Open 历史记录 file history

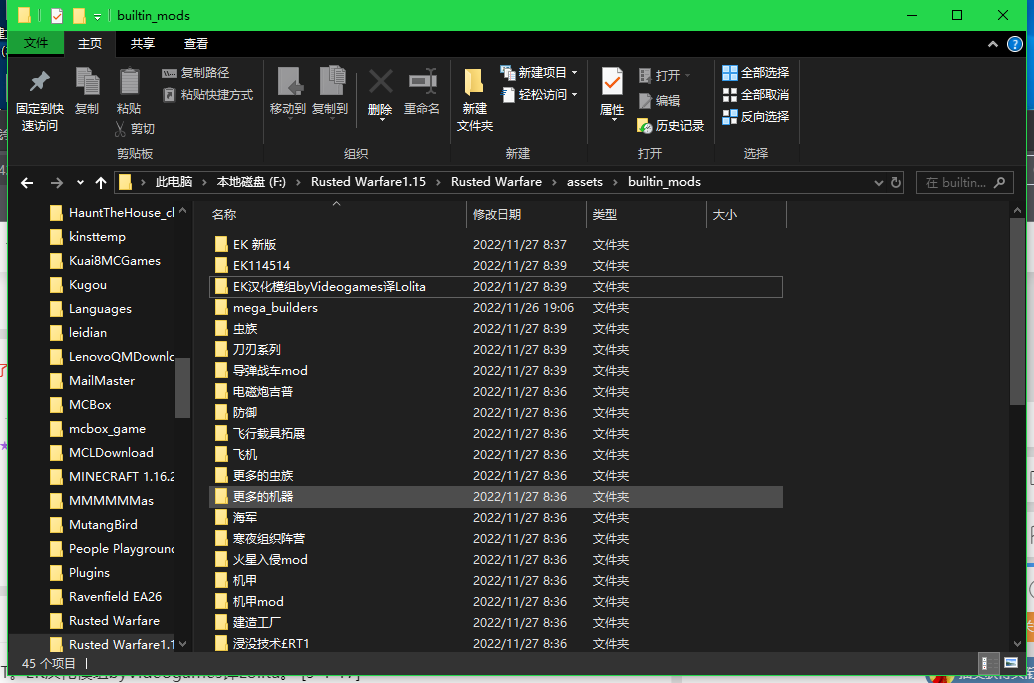[670, 126]
